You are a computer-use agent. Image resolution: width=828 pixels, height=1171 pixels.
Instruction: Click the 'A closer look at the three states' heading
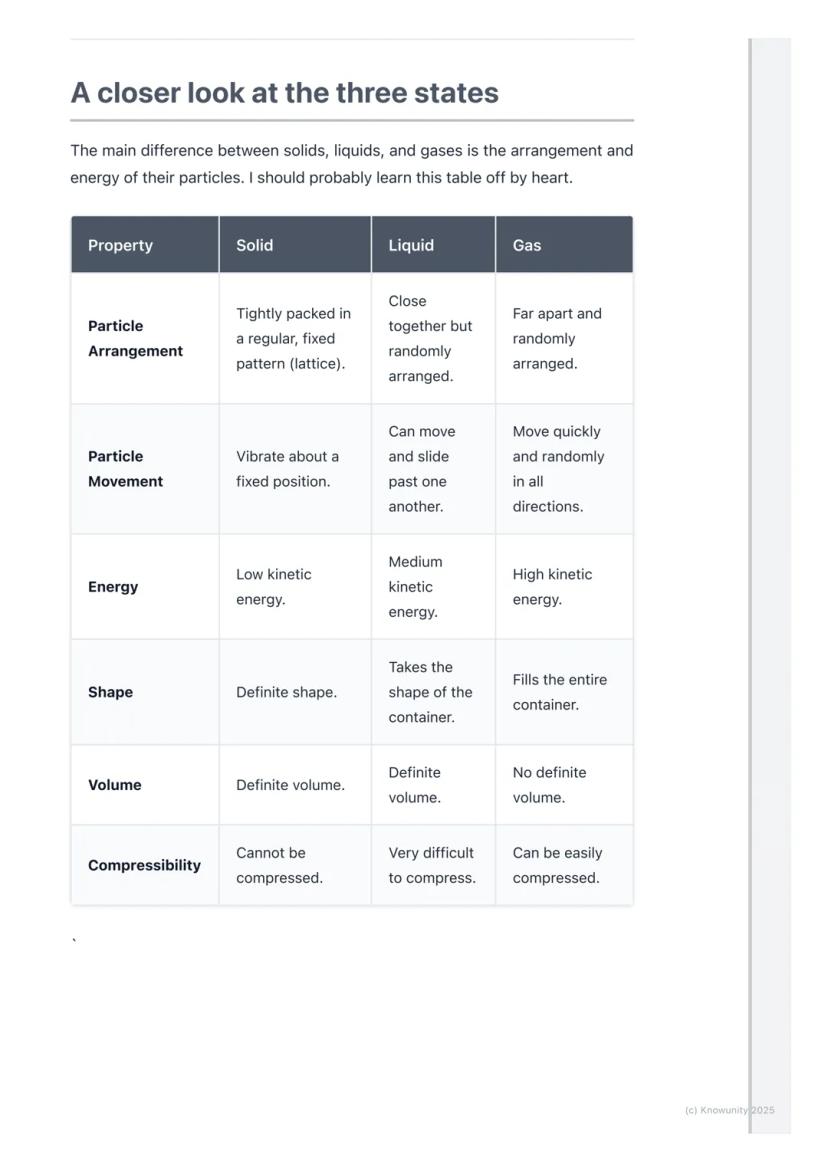284,93
